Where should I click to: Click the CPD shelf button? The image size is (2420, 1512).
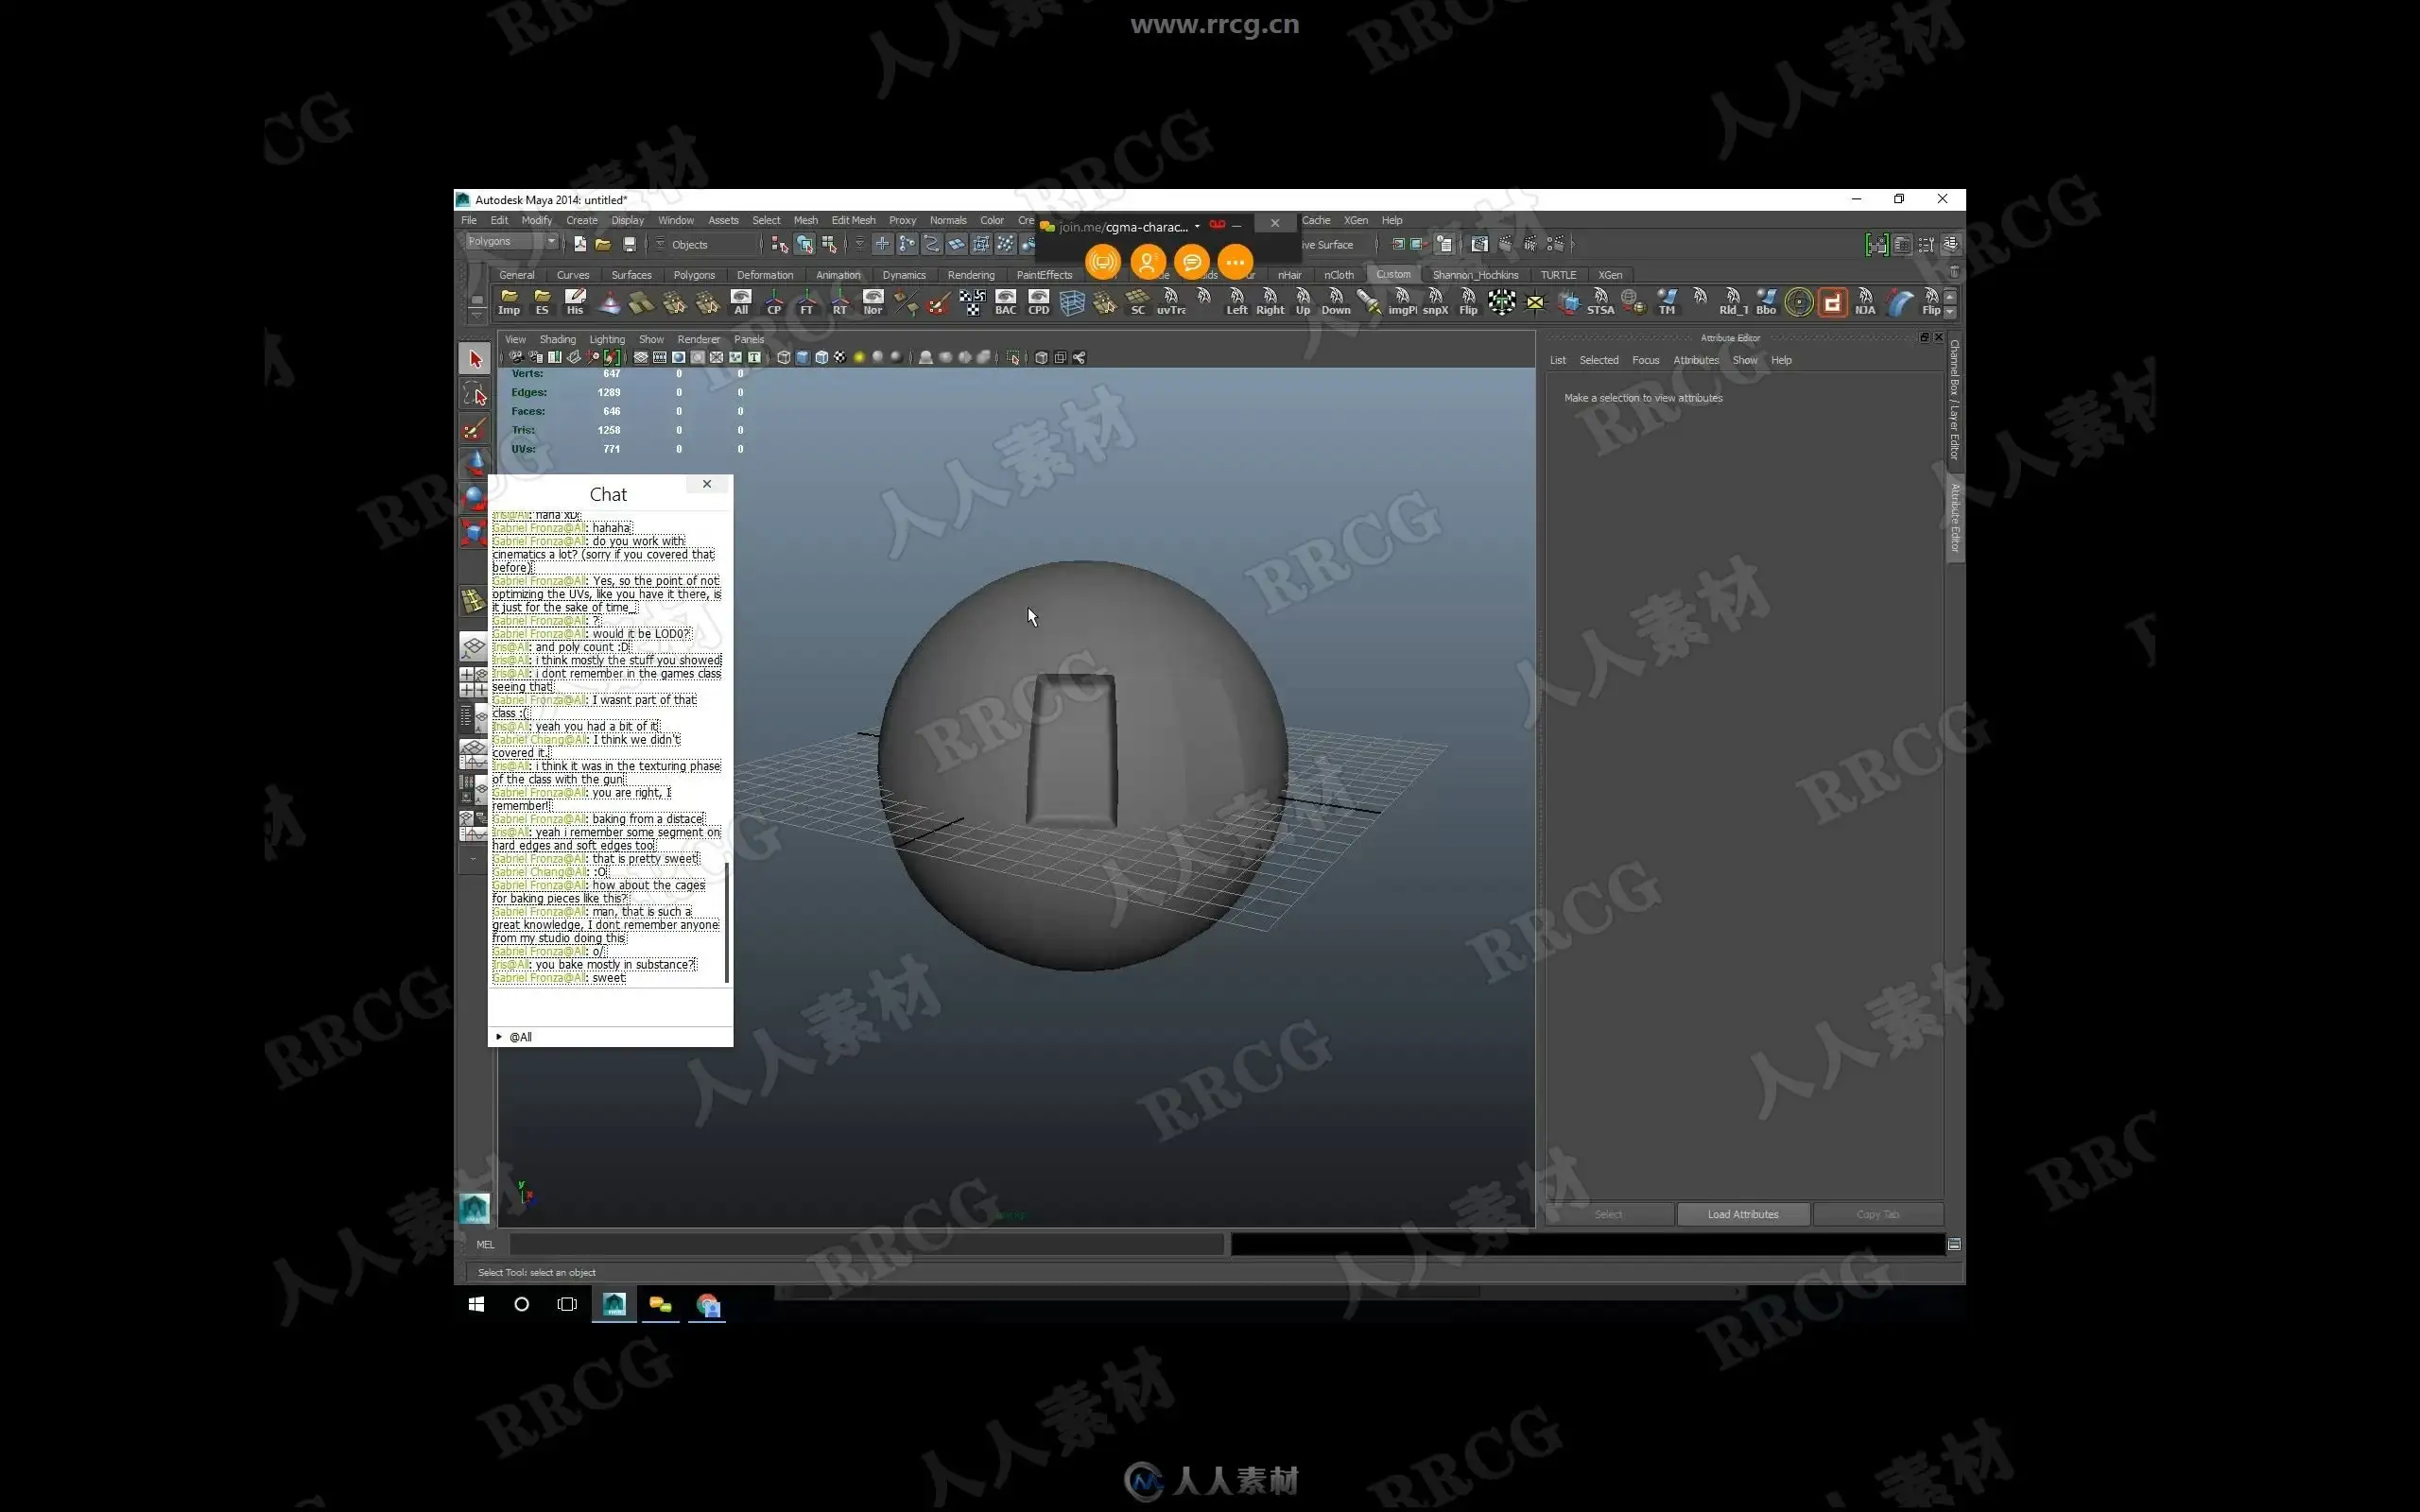point(1039,302)
